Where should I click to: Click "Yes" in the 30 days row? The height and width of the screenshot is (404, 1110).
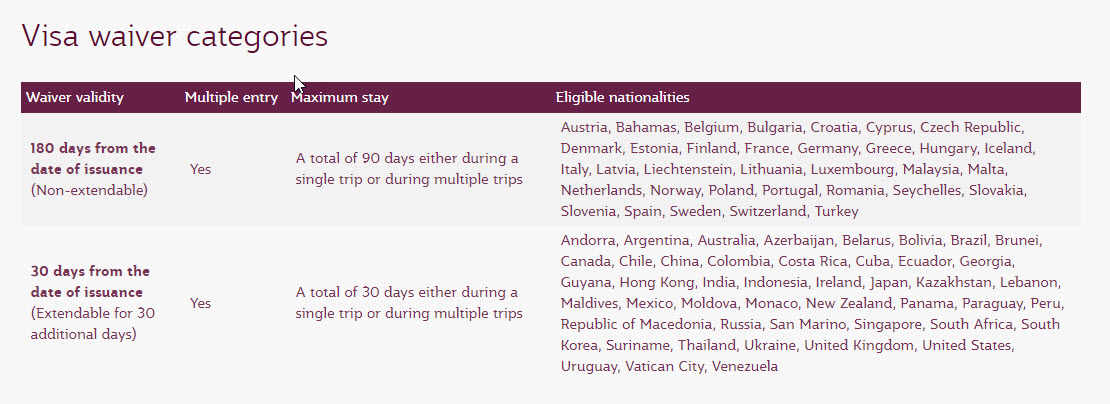point(200,302)
